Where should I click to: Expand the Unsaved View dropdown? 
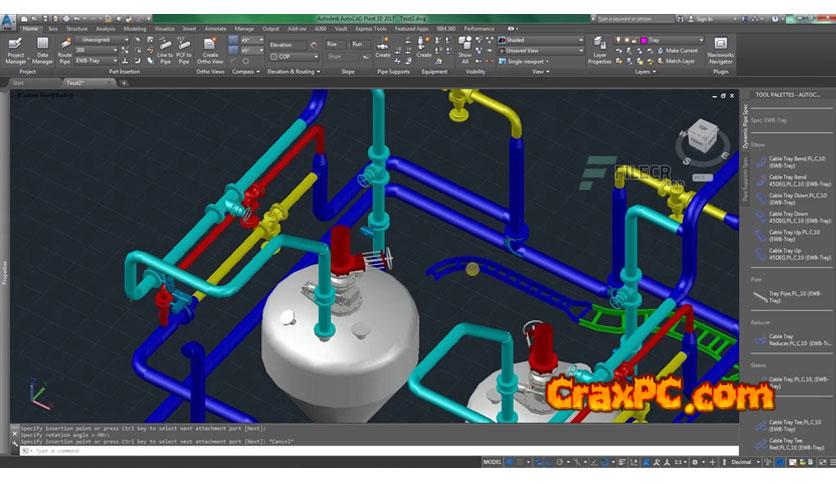click(x=542, y=50)
